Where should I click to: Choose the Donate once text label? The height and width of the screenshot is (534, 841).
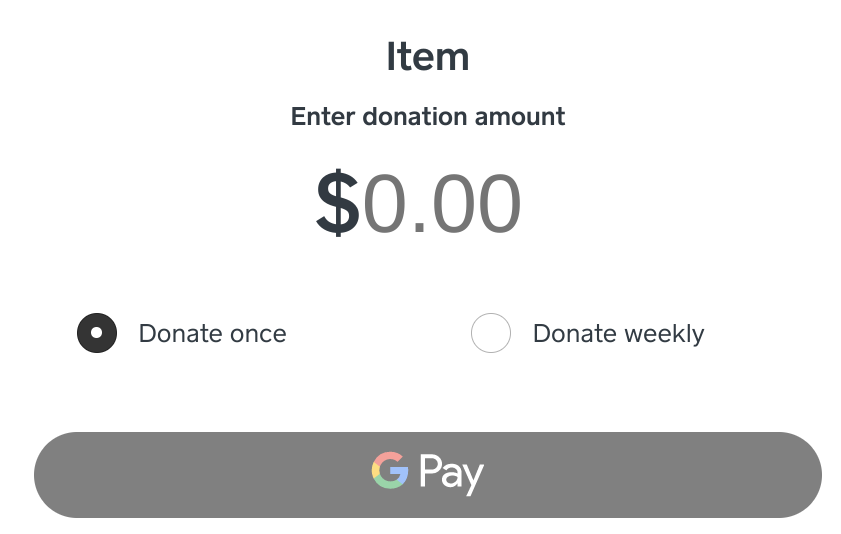click(x=212, y=333)
